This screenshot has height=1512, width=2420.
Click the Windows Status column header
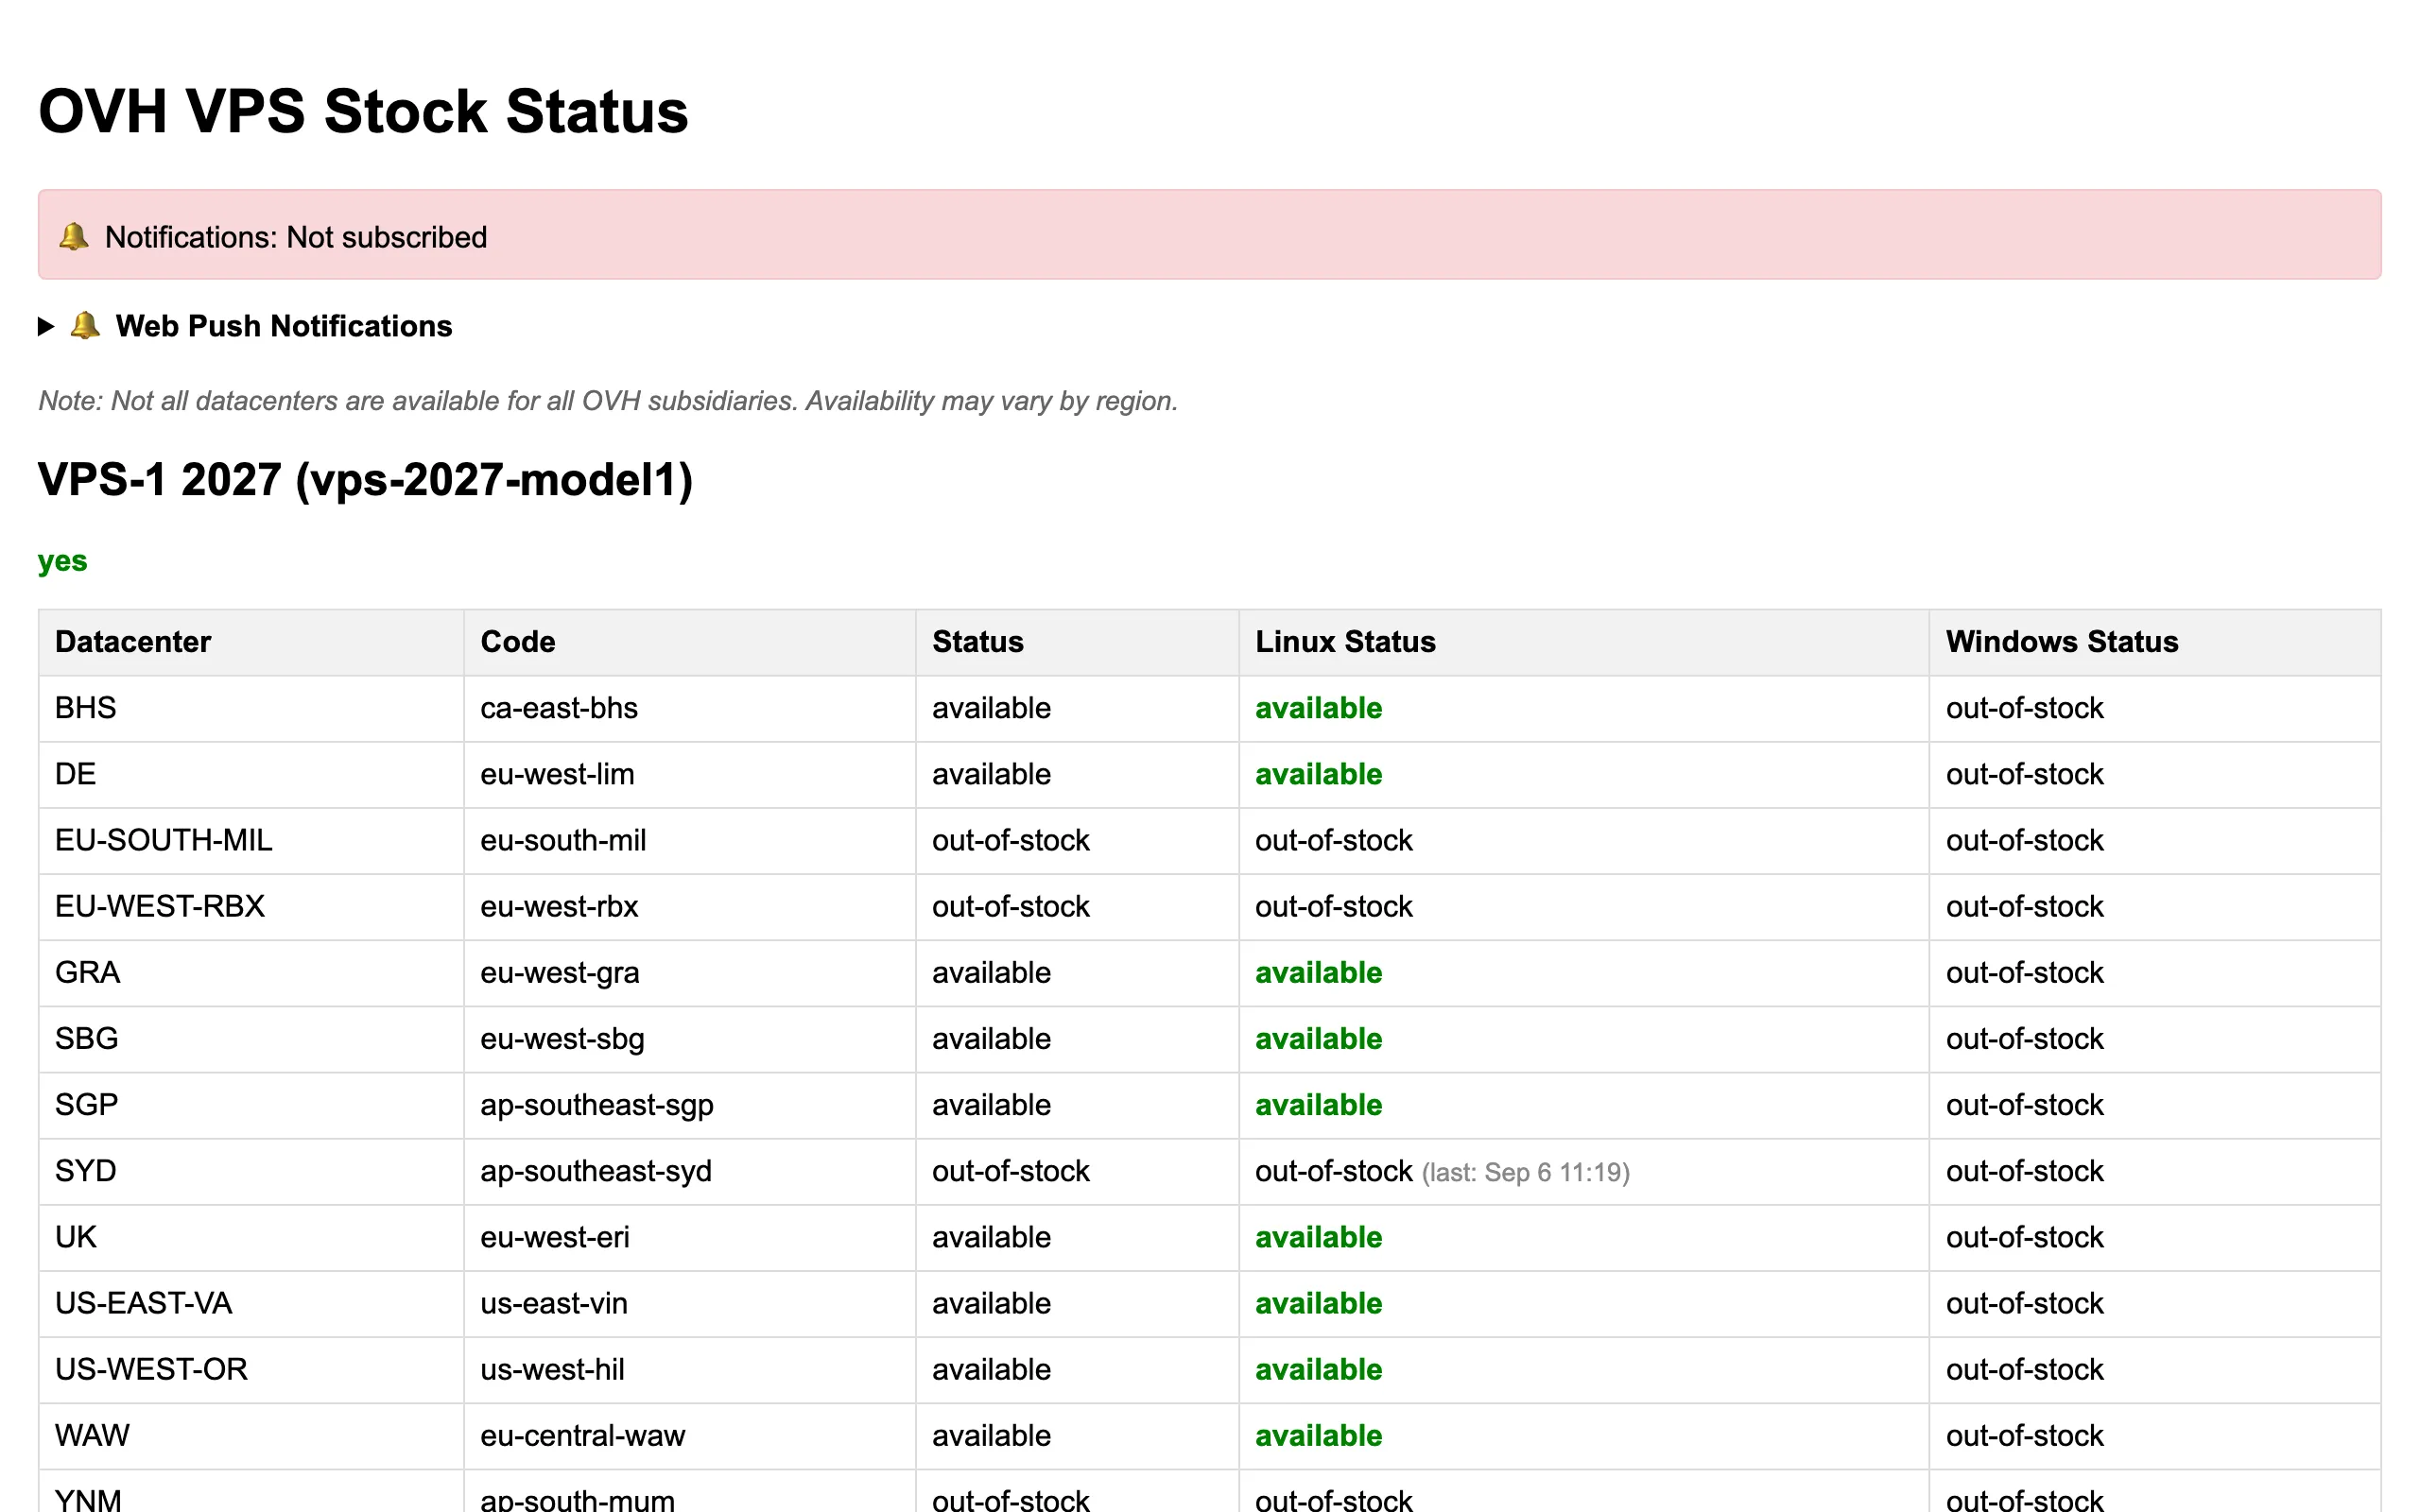(x=2154, y=642)
